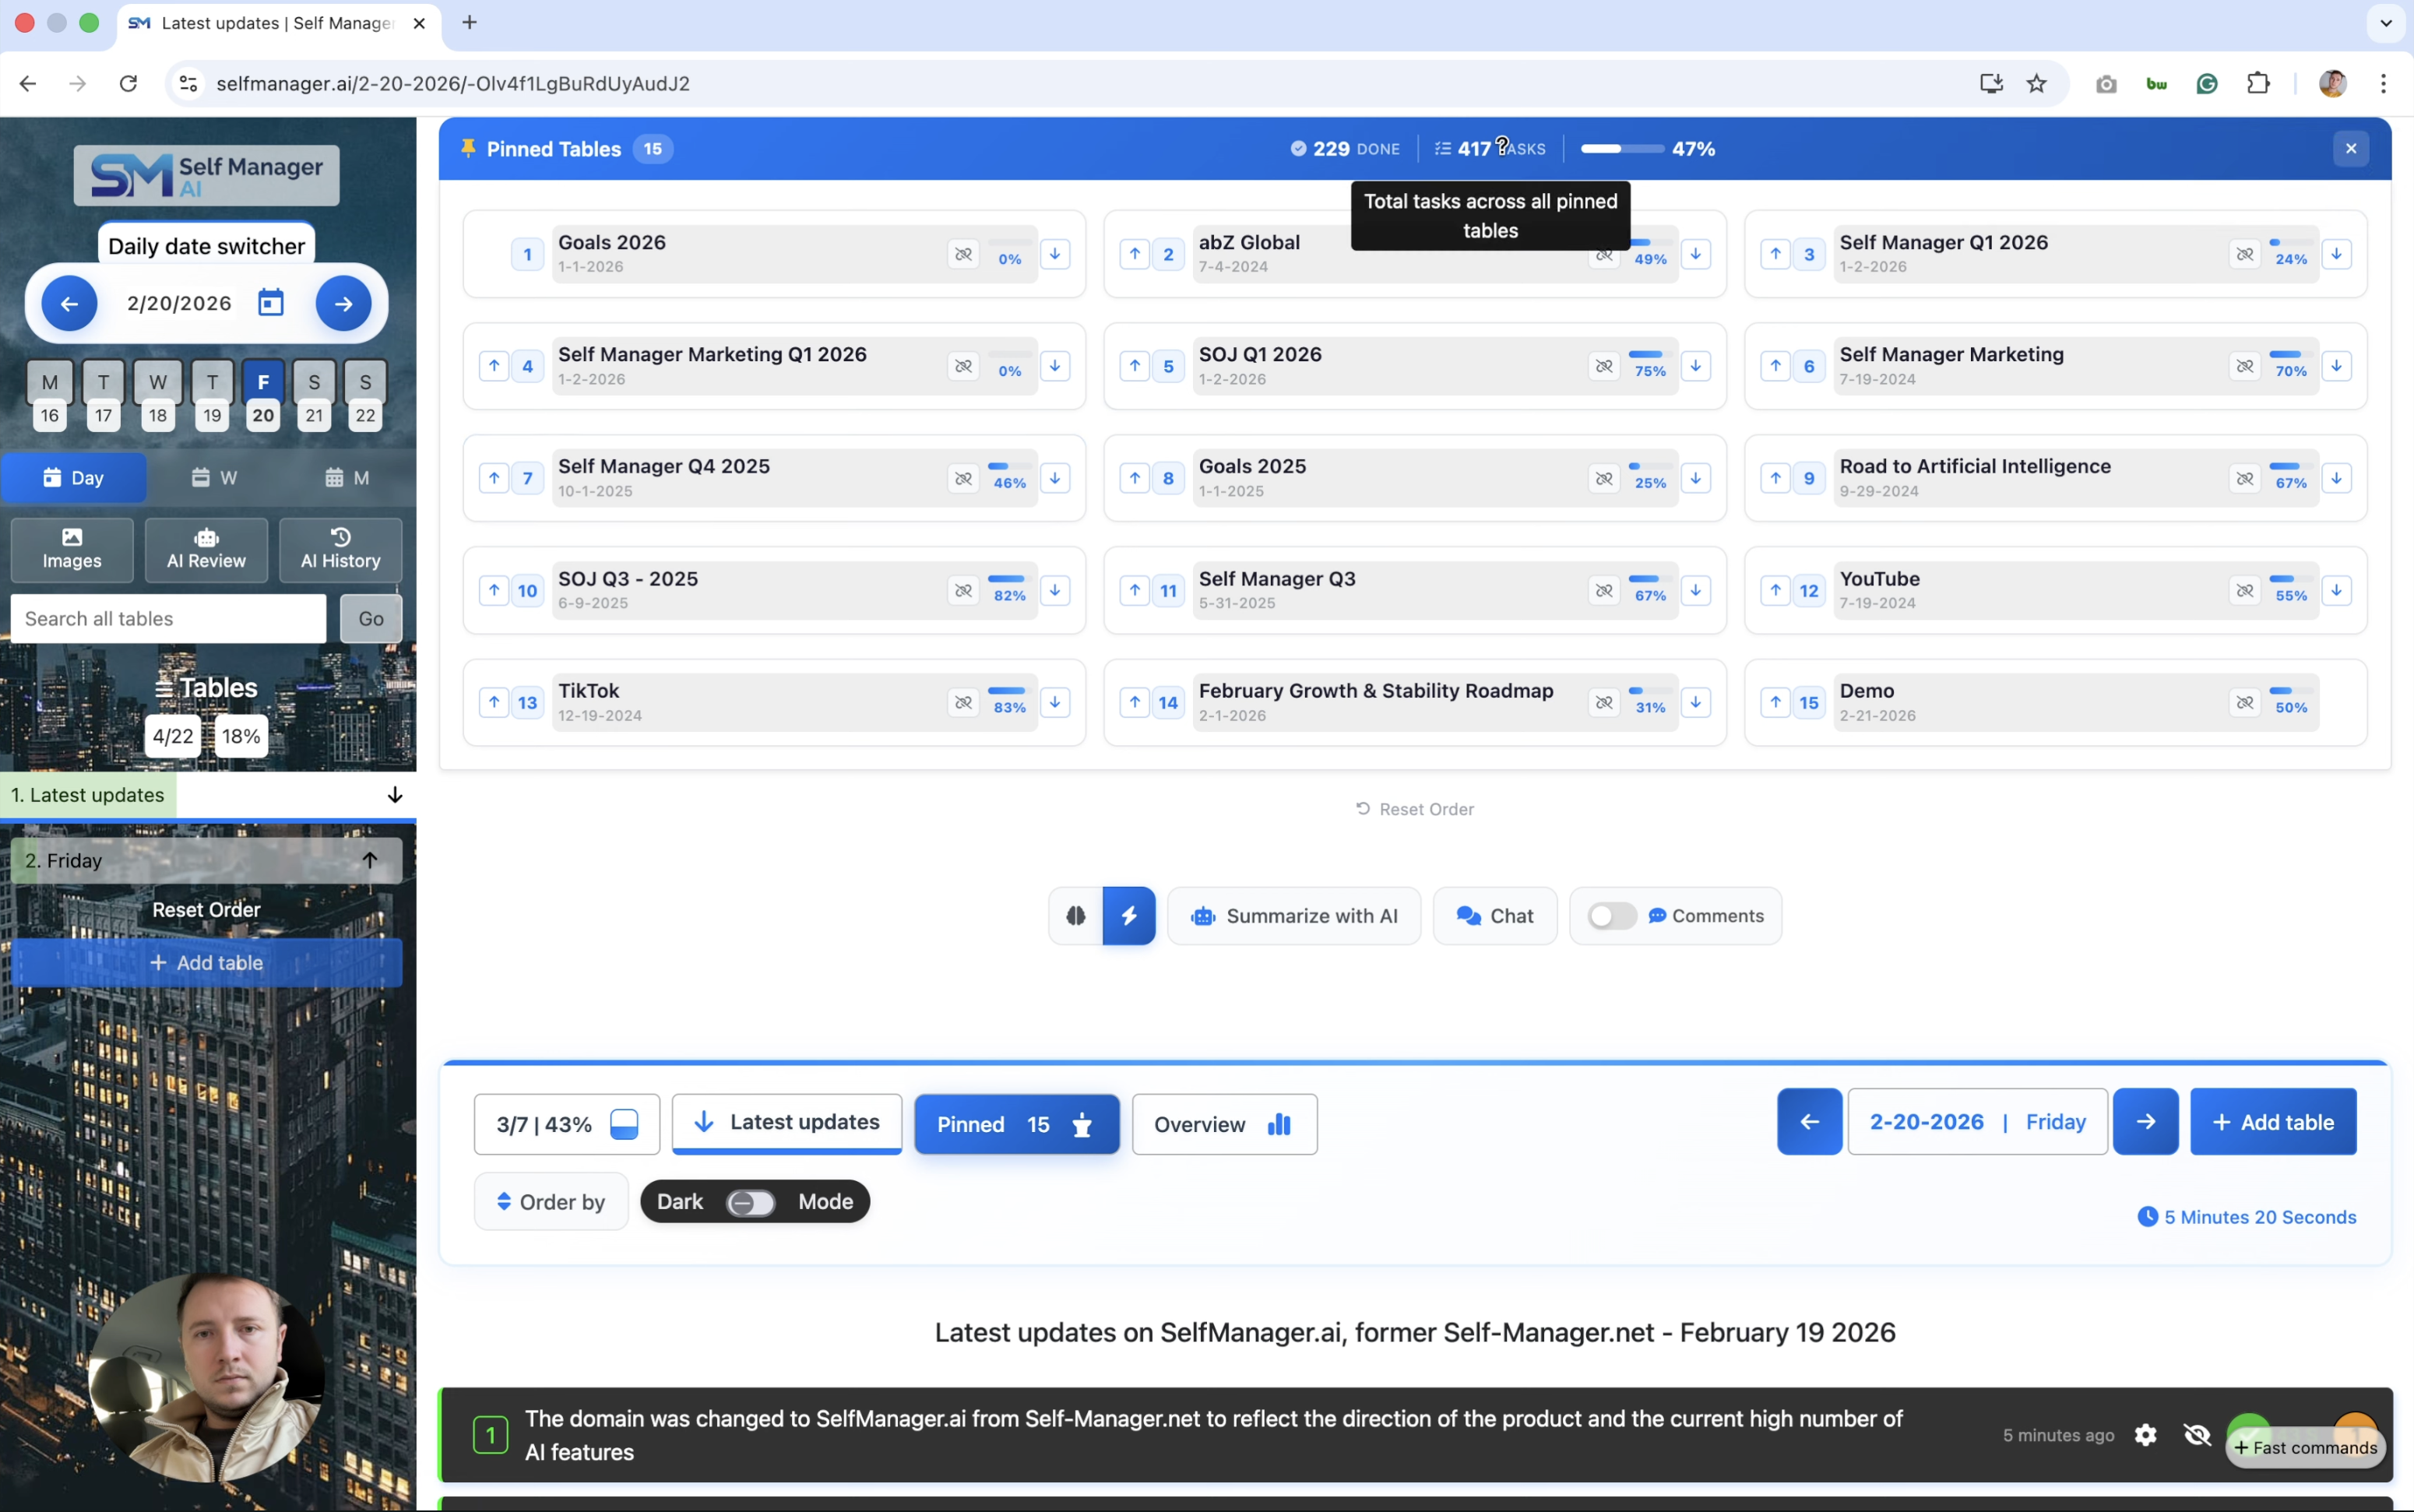Open the browser extensions puzzle icon
This screenshot has height=1512, width=2414.
2258,83
